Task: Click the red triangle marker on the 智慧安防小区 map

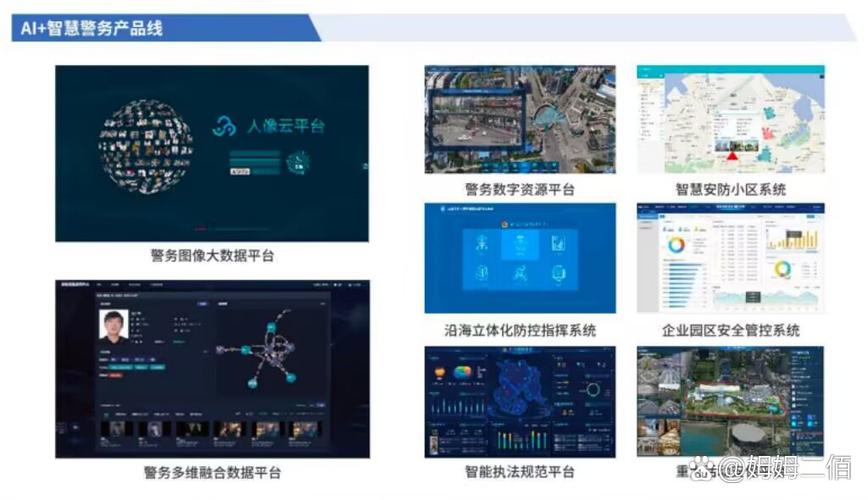Action: pyautogui.click(x=733, y=156)
